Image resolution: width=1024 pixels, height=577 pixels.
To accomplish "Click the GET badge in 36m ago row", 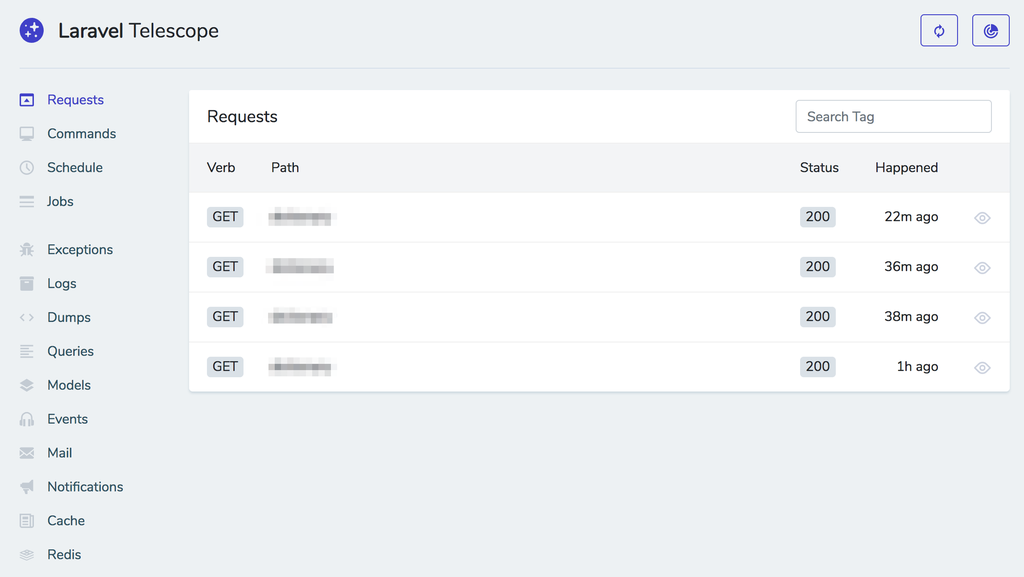I will coord(225,266).
